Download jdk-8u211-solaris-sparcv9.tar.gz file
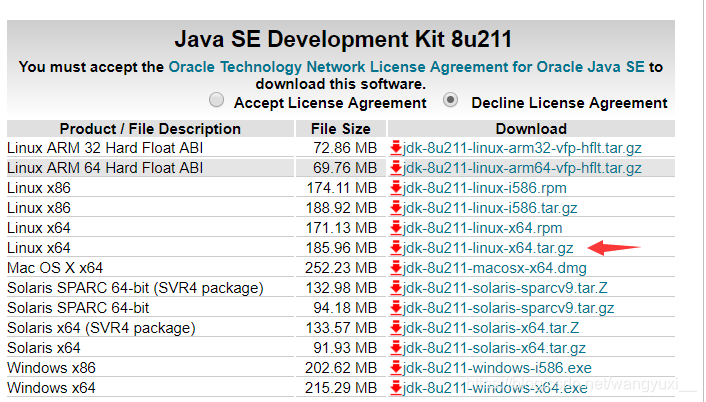This screenshot has width=706, height=402. click(508, 308)
